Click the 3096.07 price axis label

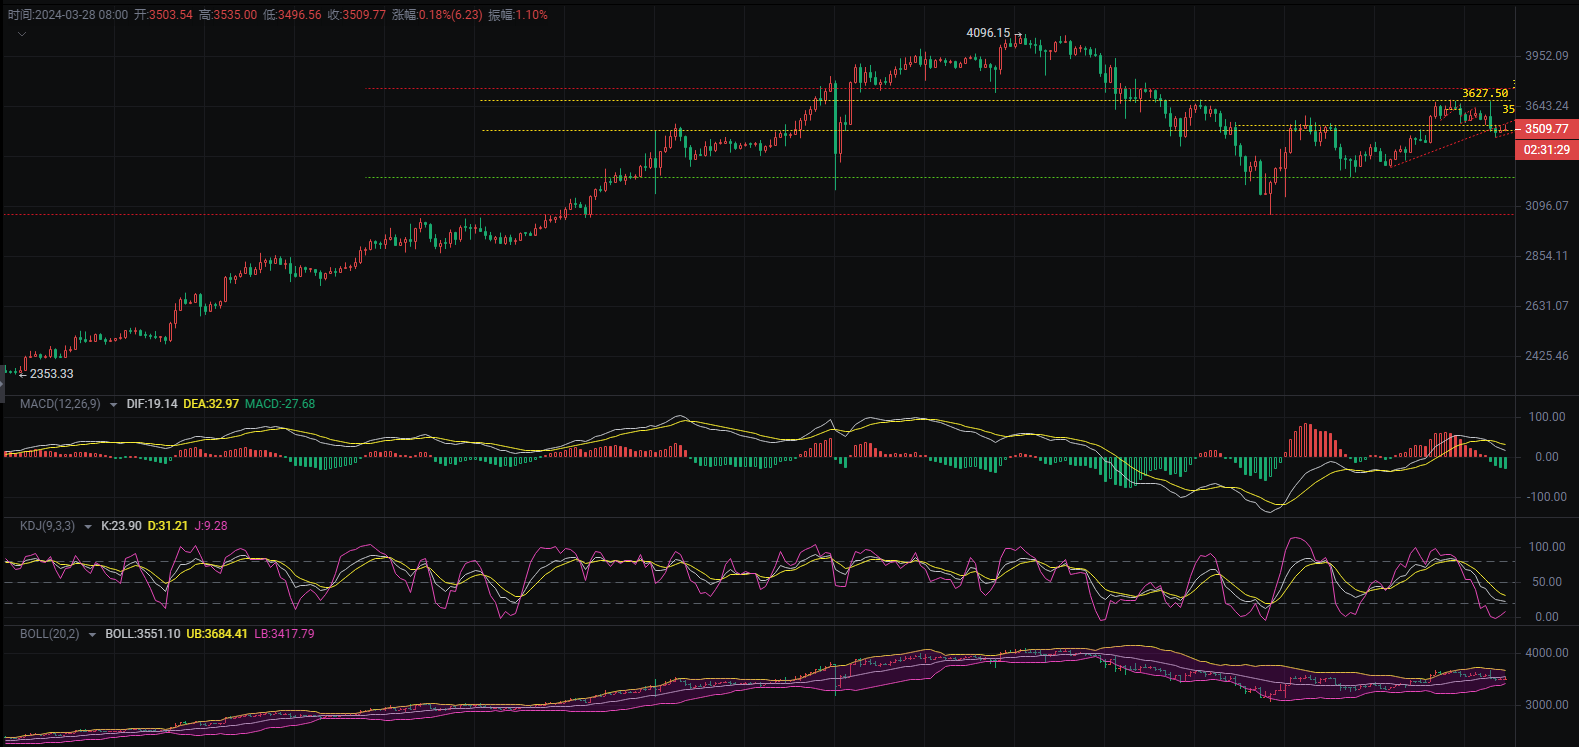click(1546, 206)
